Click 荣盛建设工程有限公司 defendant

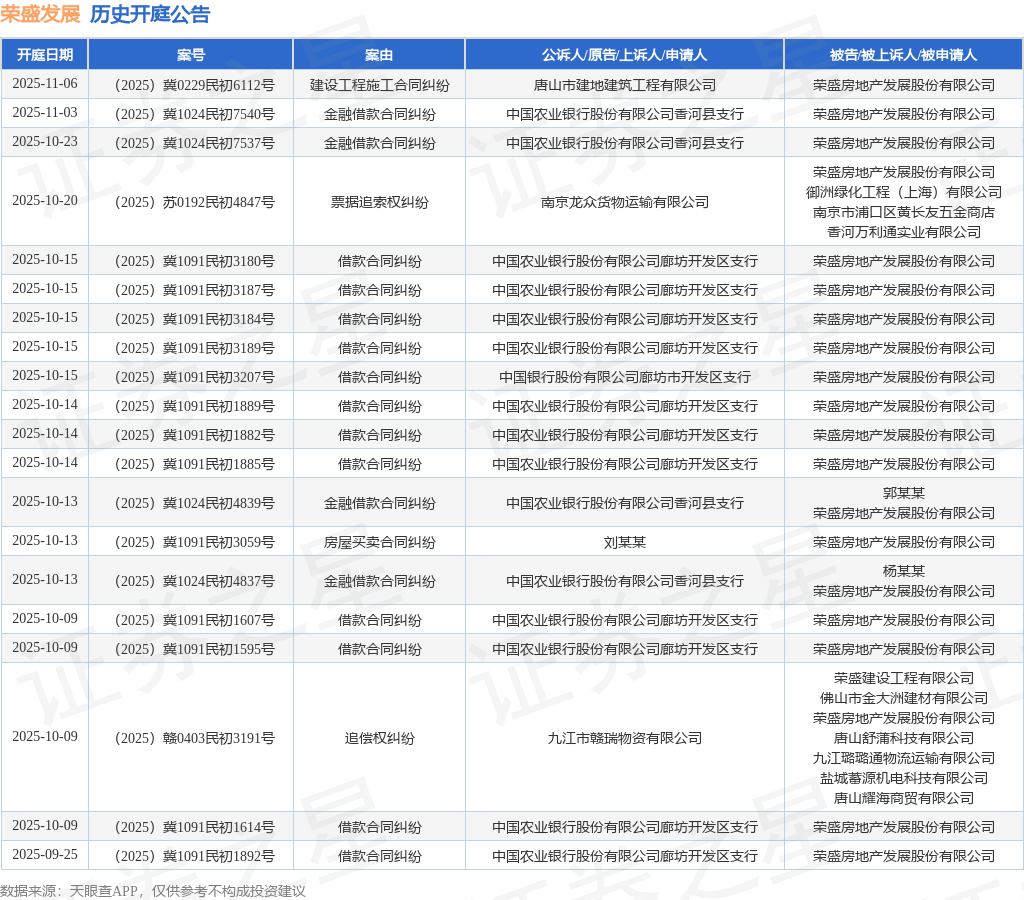click(903, 678)
